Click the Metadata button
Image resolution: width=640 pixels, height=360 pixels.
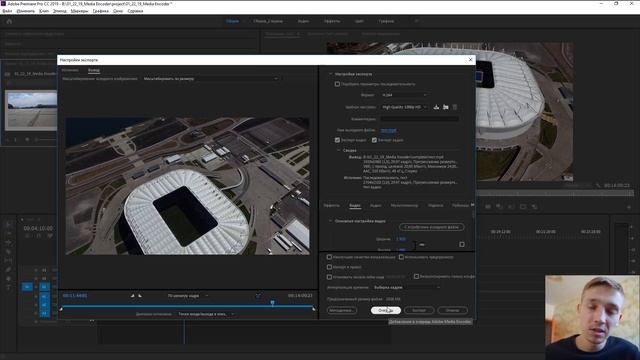pyautogui.click(x=342, y=310)
